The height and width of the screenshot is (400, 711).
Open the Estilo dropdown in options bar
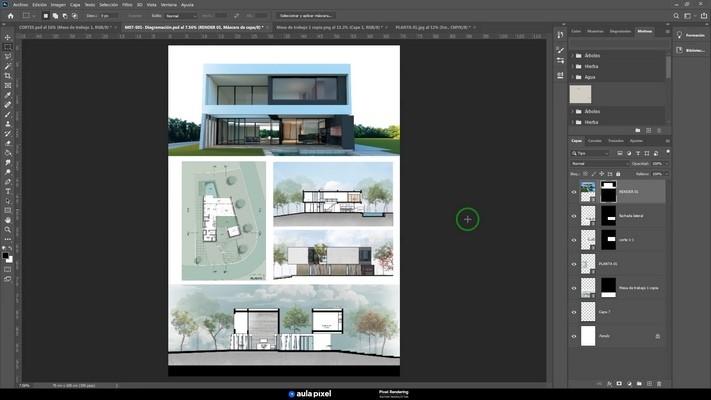point(181,16)
